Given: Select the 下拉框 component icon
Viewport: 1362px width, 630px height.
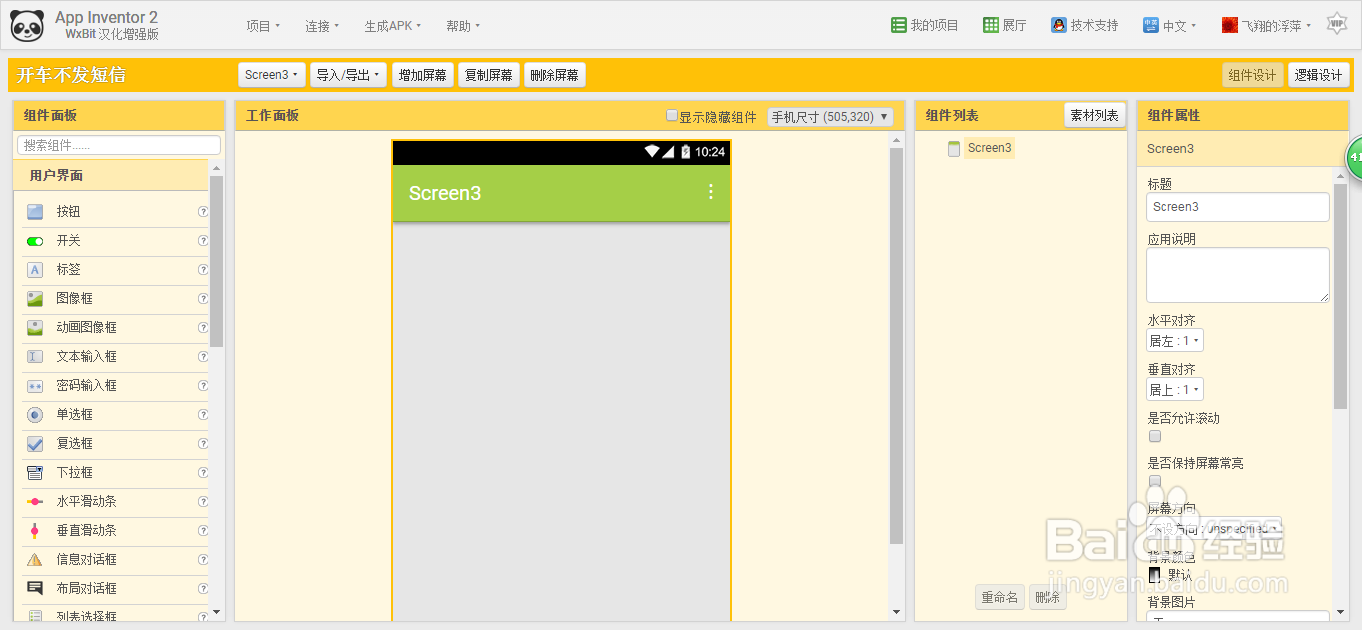Looking at the screenshot, I should coord(35,473).
